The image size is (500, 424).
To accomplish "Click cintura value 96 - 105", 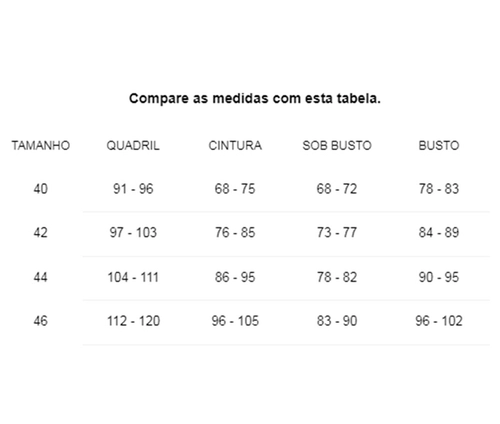I will 235,321.
